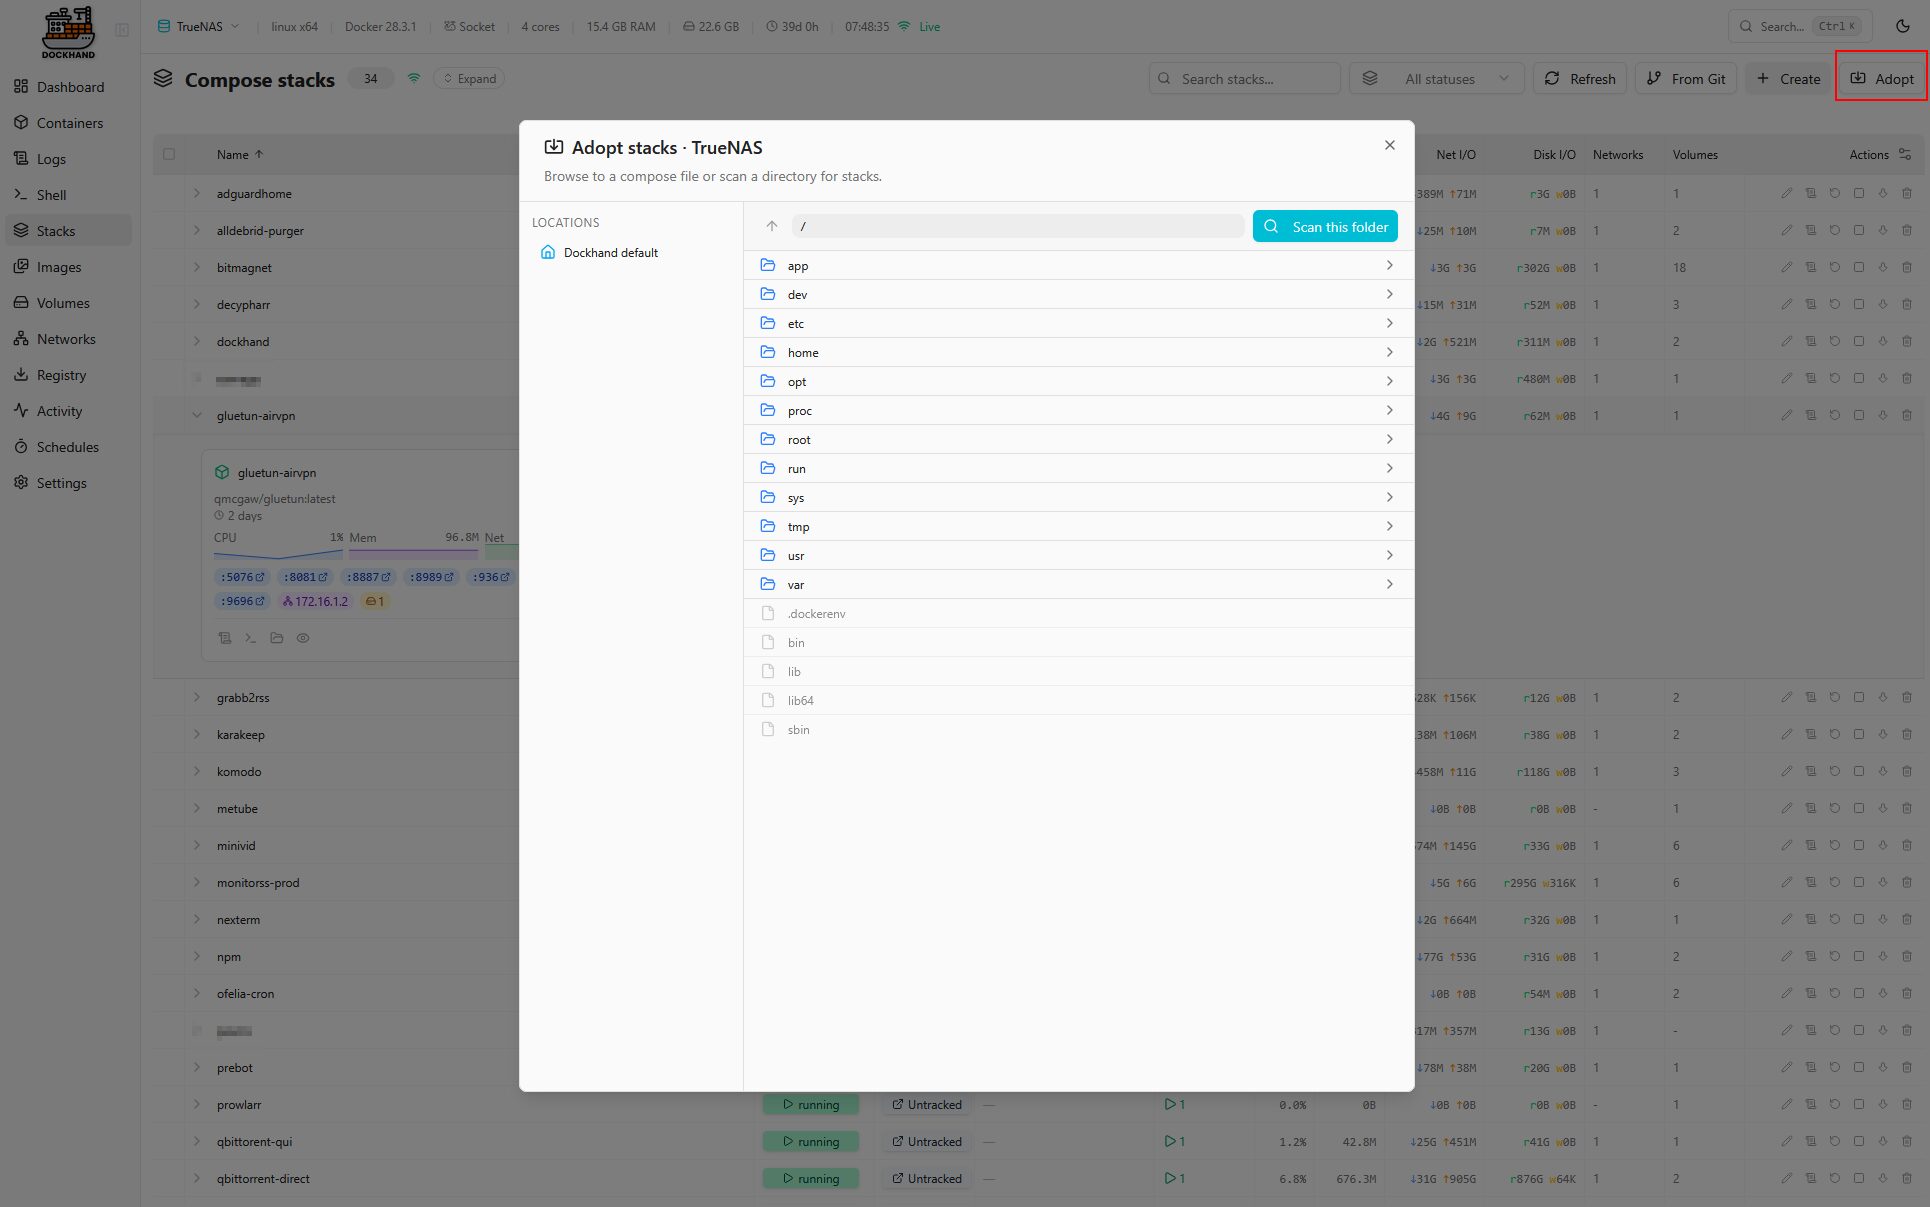The width and height of the screenshot is (1930, 1207).
Task: Delete the qbittorrent-direct stack
Action: [x=1906, y=1178]
